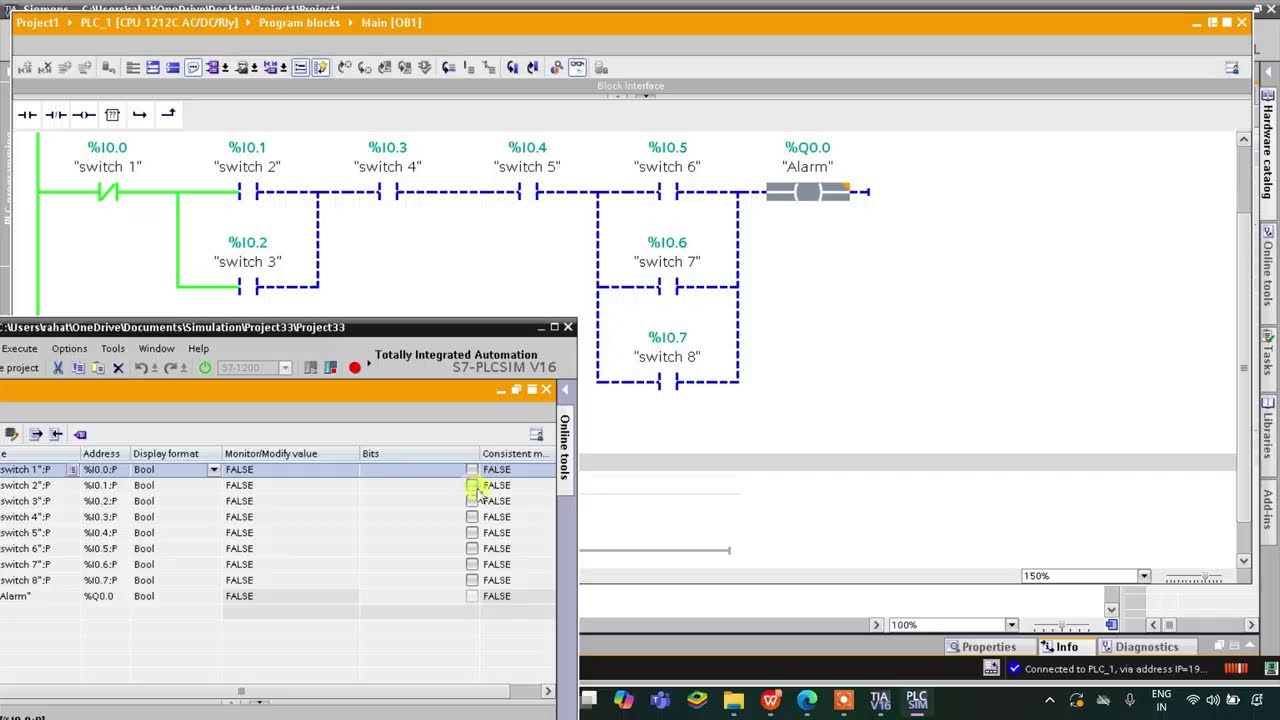Click the editor toolbar options icon at far right

click(1232, 67)
